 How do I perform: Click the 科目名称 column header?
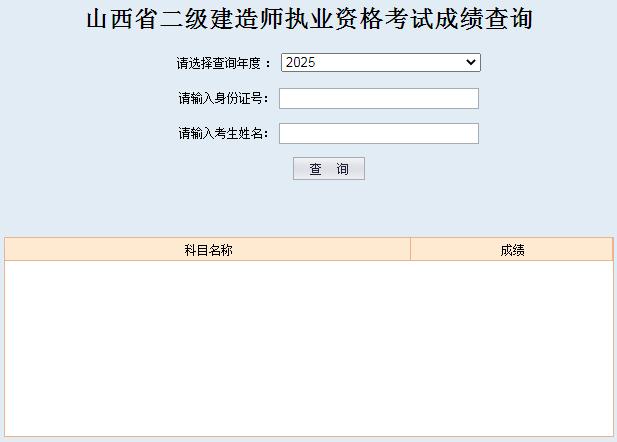point(208,250)
